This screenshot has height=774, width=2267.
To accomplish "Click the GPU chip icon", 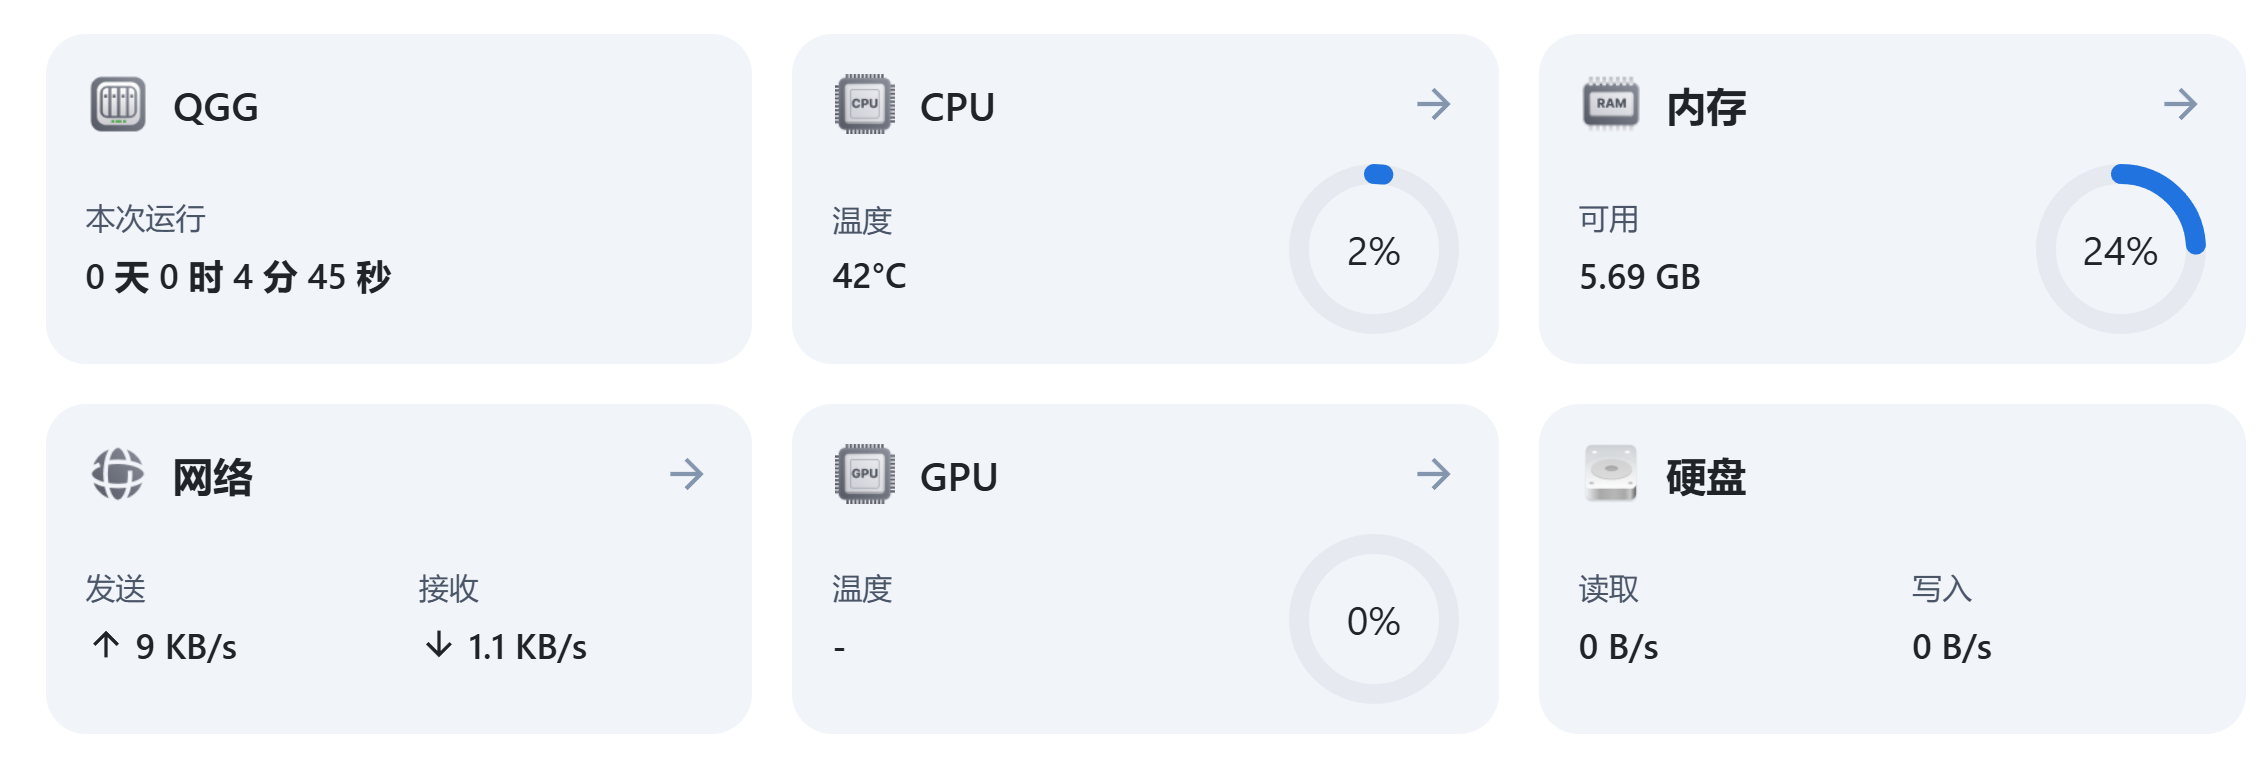I will point(864,474).
